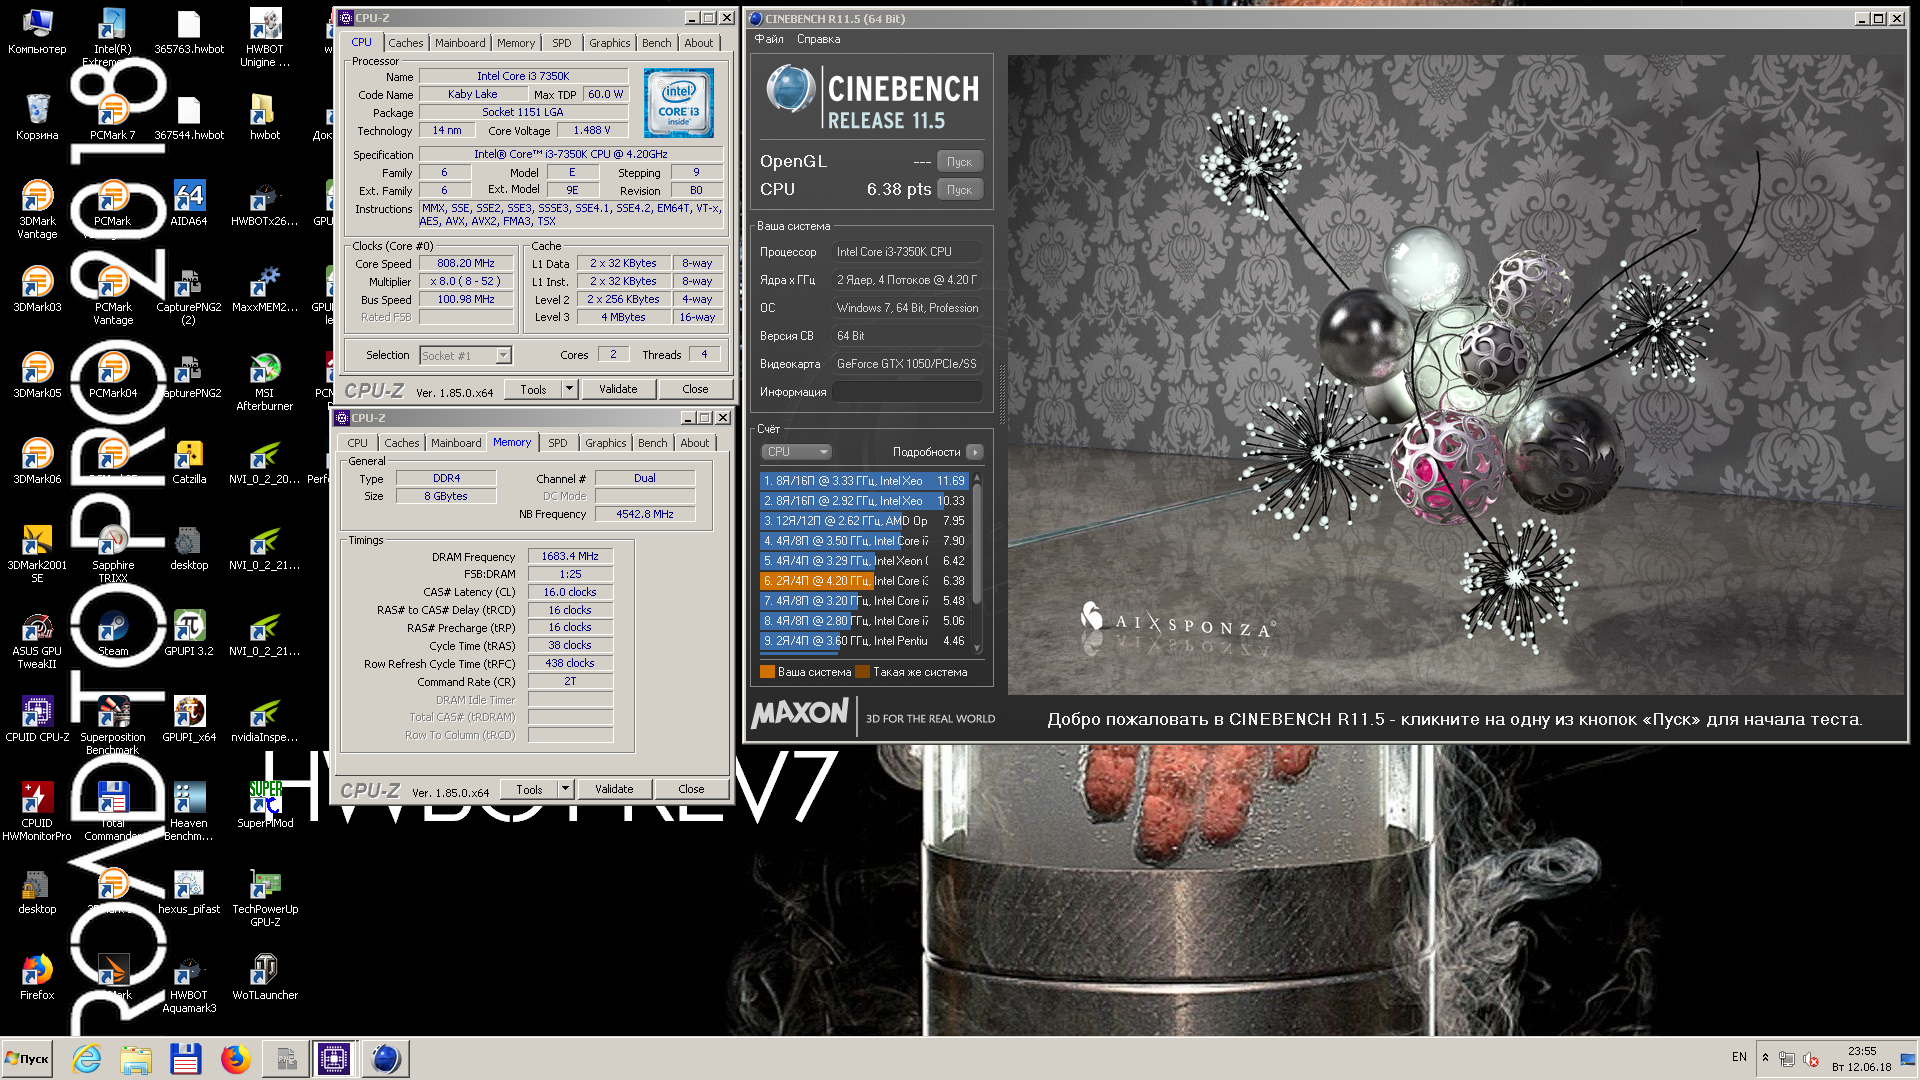This screenshot has height=1080, width=1920.
Task: Select the SPD tab in the lower CPU-Z
Action: (x=558, y=443)
